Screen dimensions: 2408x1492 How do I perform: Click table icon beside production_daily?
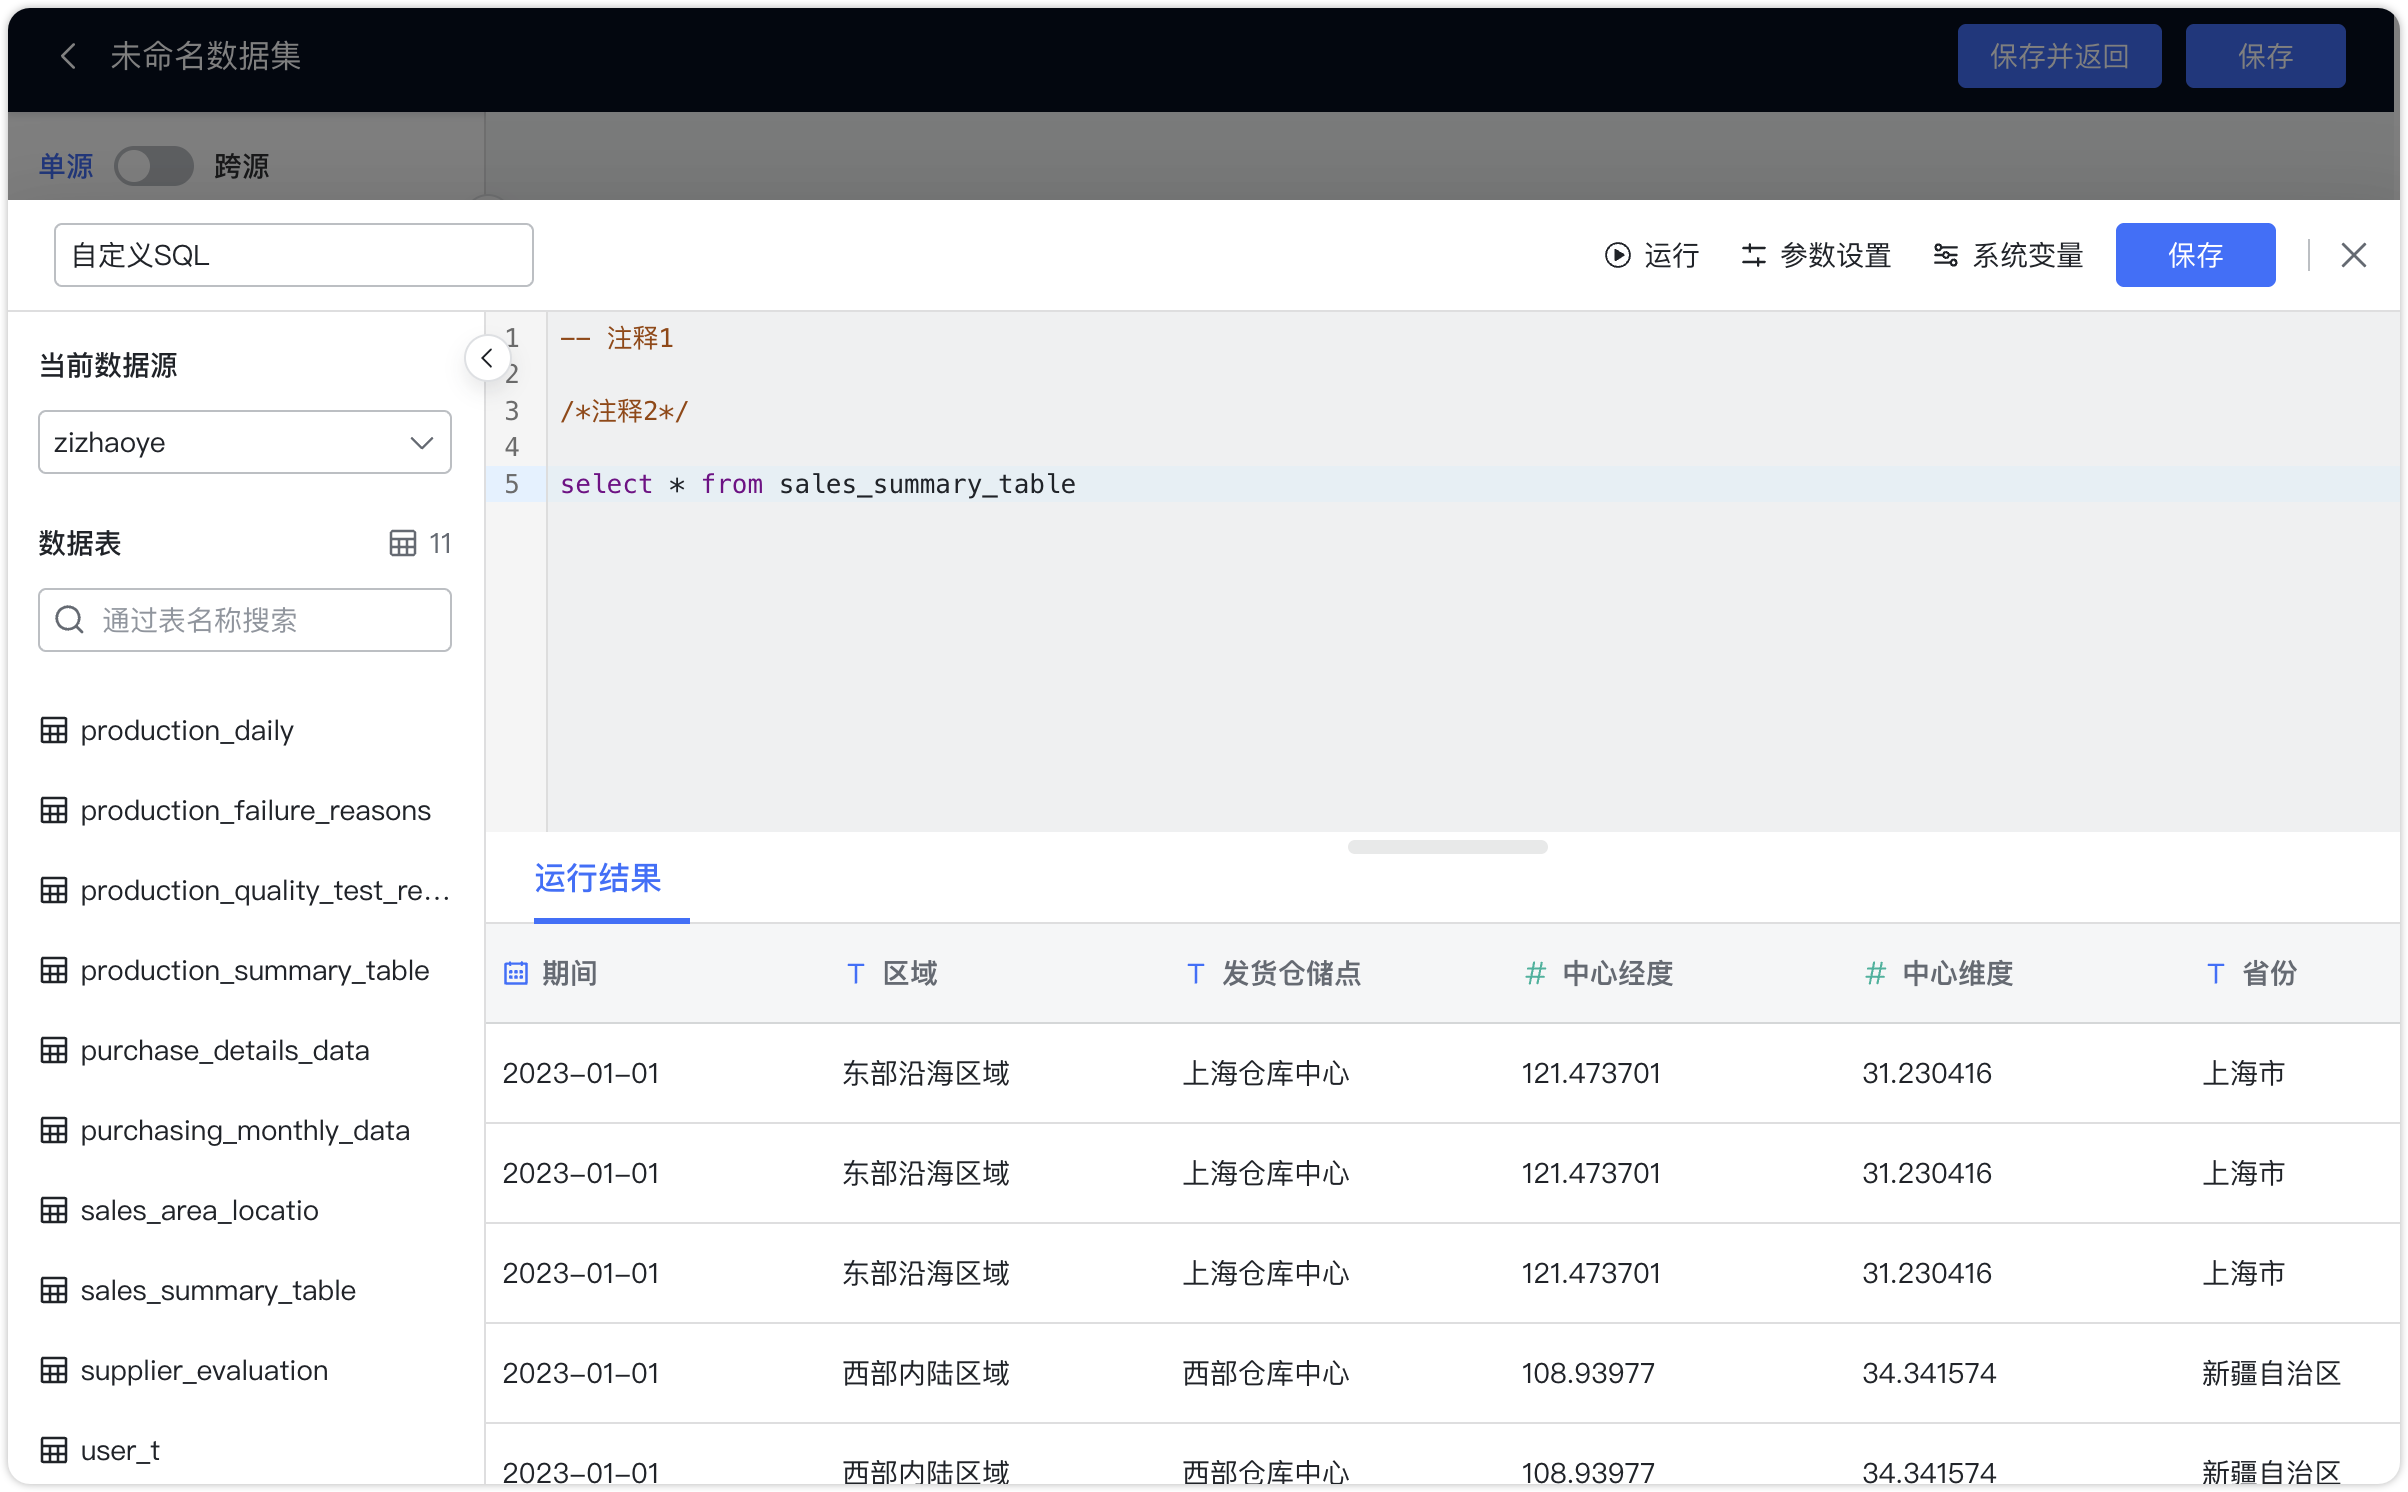(x=54, y=730)
